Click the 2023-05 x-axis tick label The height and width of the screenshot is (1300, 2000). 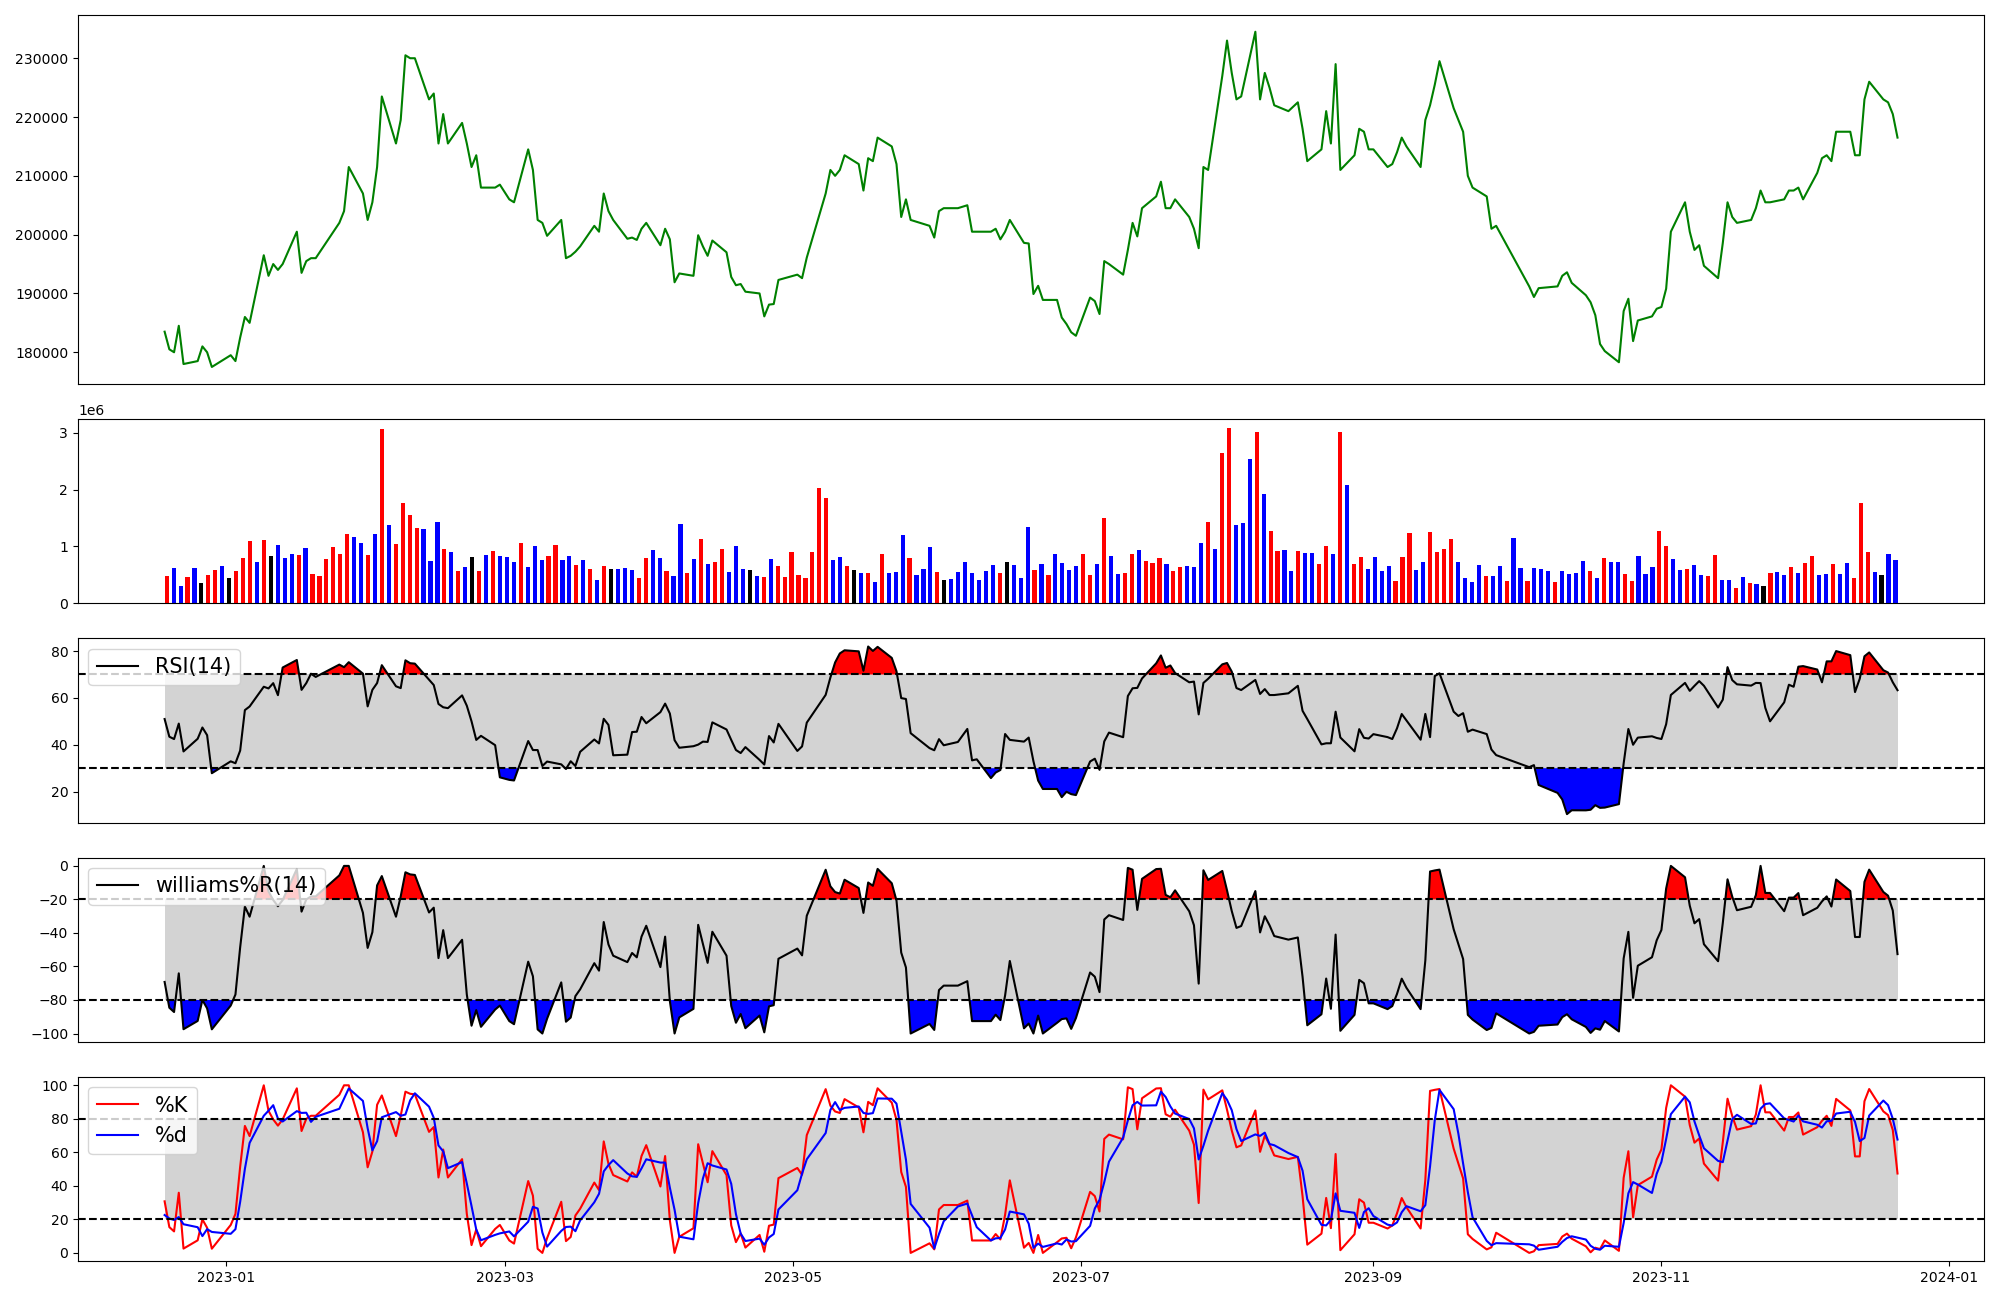[793, 1277]
